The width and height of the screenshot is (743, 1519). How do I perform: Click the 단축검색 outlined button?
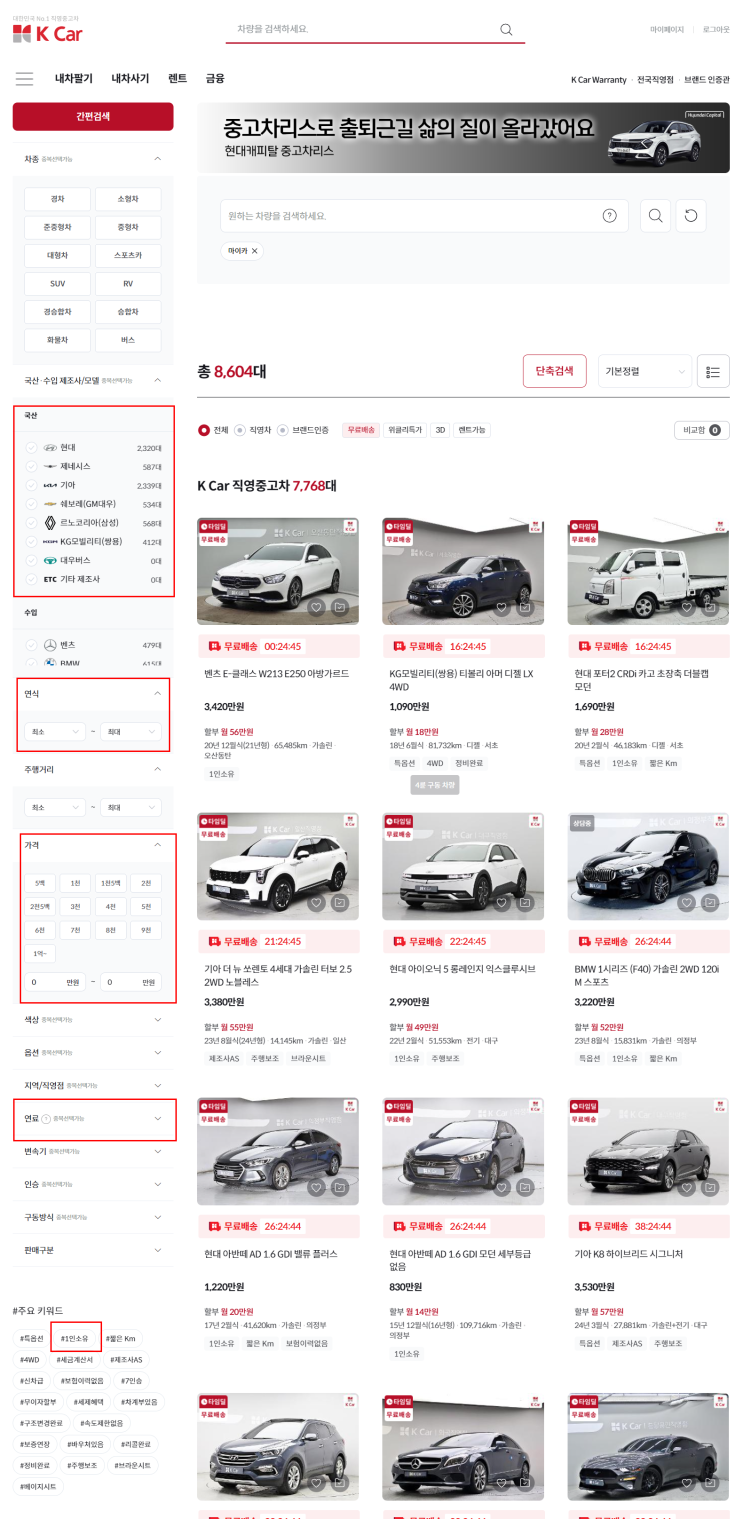click(x=555, y=371)
